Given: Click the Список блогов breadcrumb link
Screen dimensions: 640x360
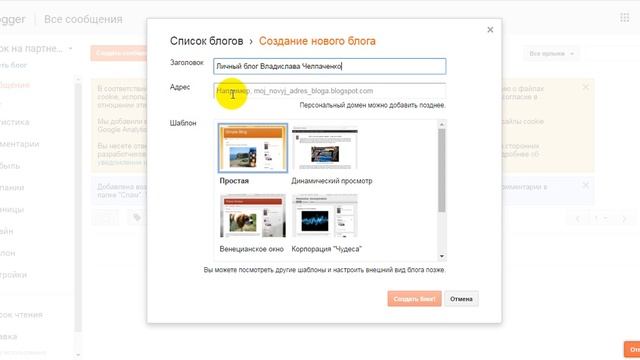Looking at the screenshot, I should (207, 41).
